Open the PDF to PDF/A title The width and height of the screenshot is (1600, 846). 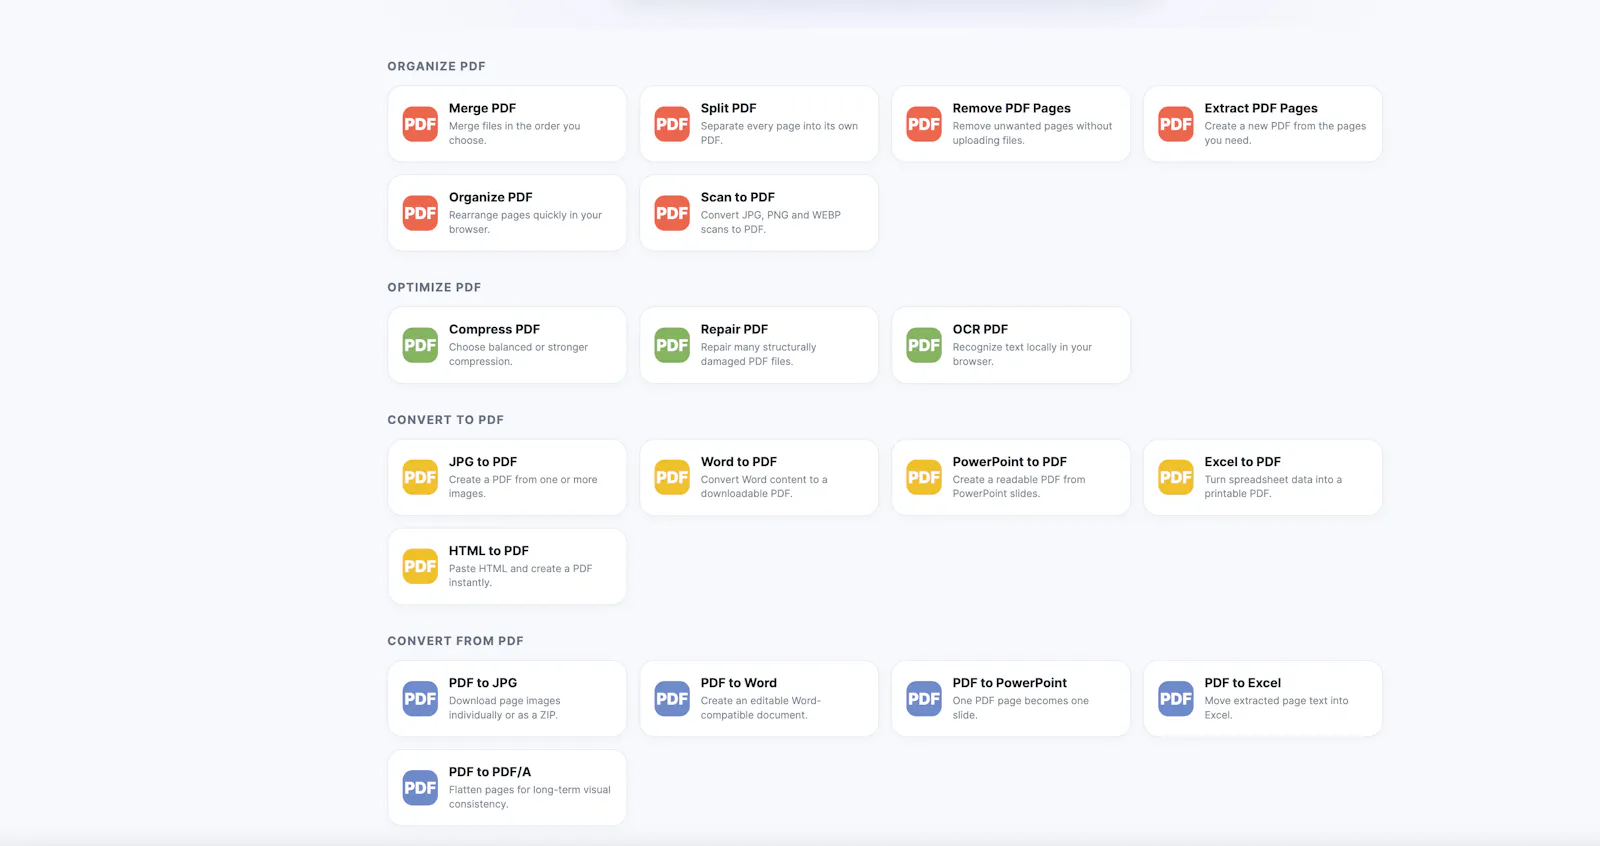490,772
